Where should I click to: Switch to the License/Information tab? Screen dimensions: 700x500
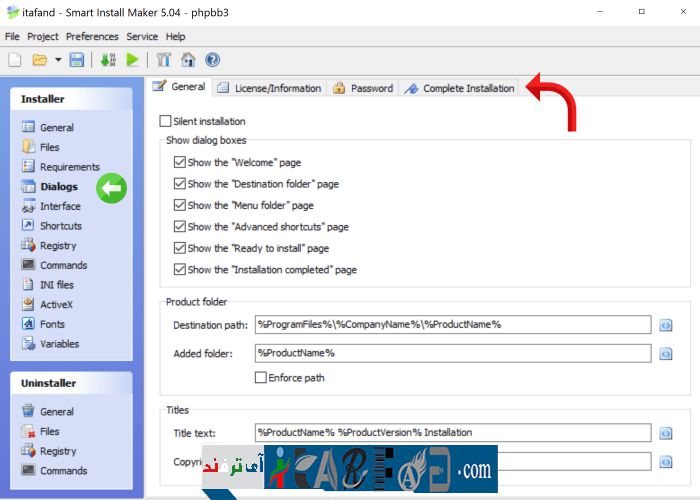[x=269, y=88]
